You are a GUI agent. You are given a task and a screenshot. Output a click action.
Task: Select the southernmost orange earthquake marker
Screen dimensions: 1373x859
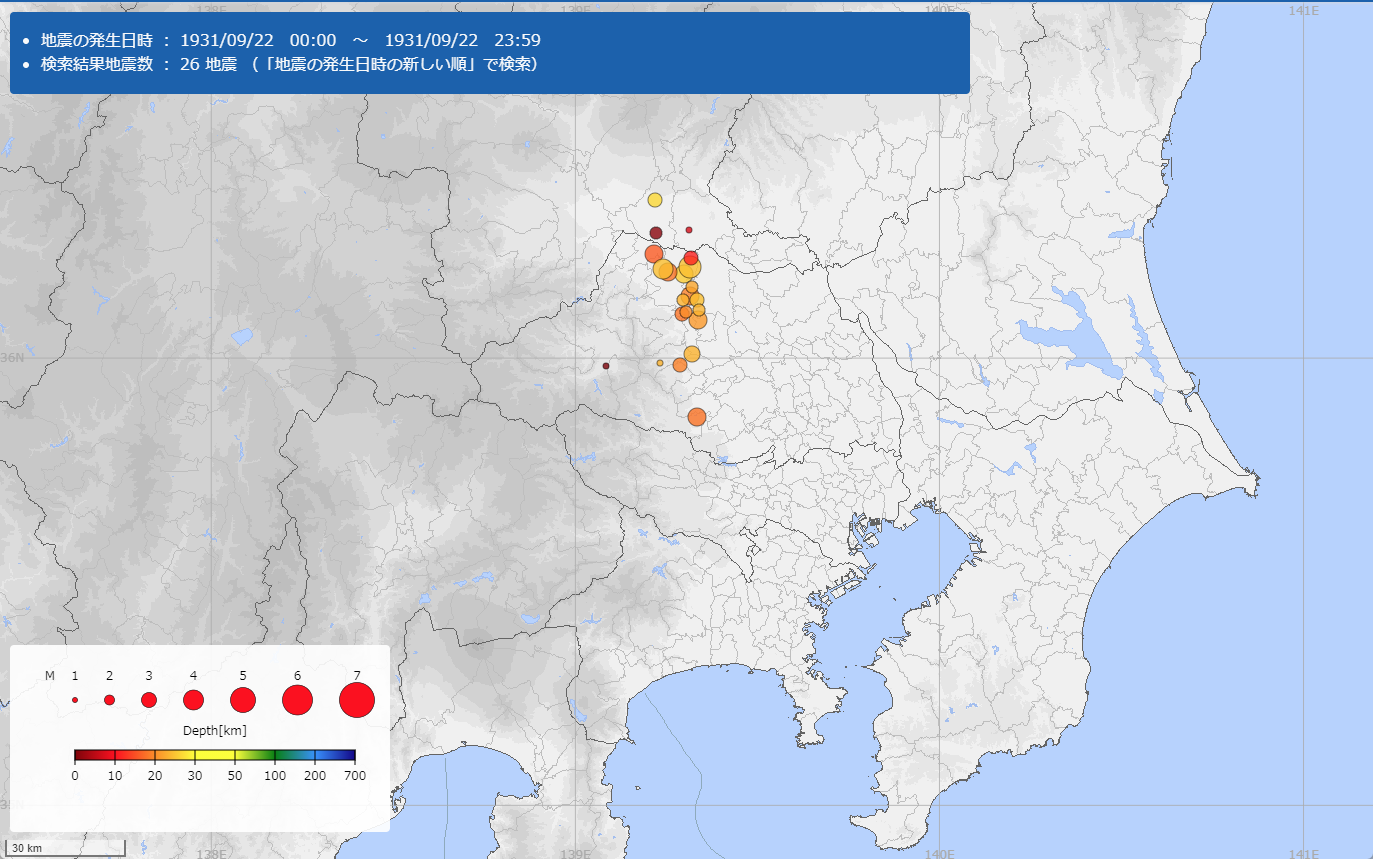point(697,417)
